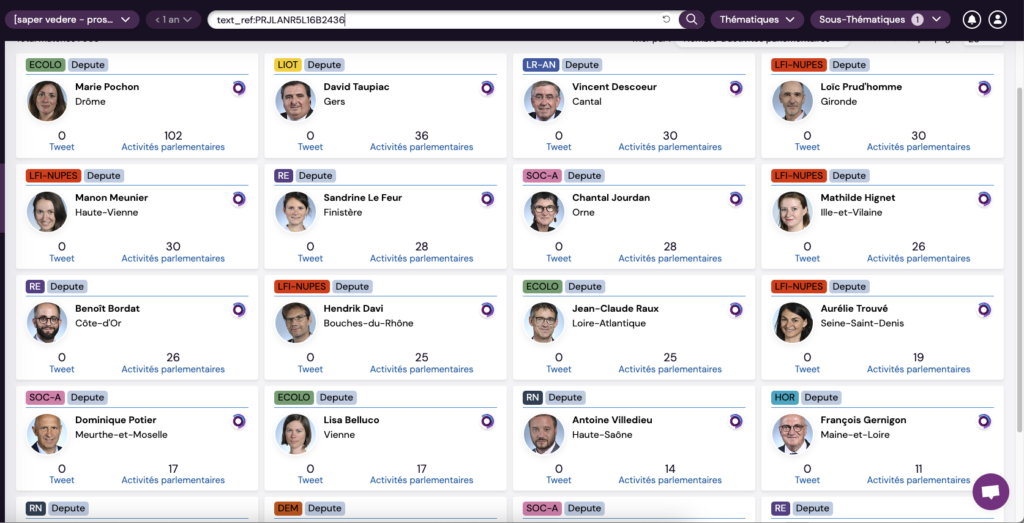Click the LFI-NUPES tag on Manon Meunier's card

[53, 176]
